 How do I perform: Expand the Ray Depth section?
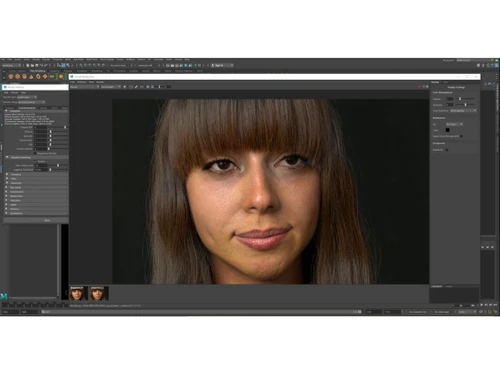(7, 187)
